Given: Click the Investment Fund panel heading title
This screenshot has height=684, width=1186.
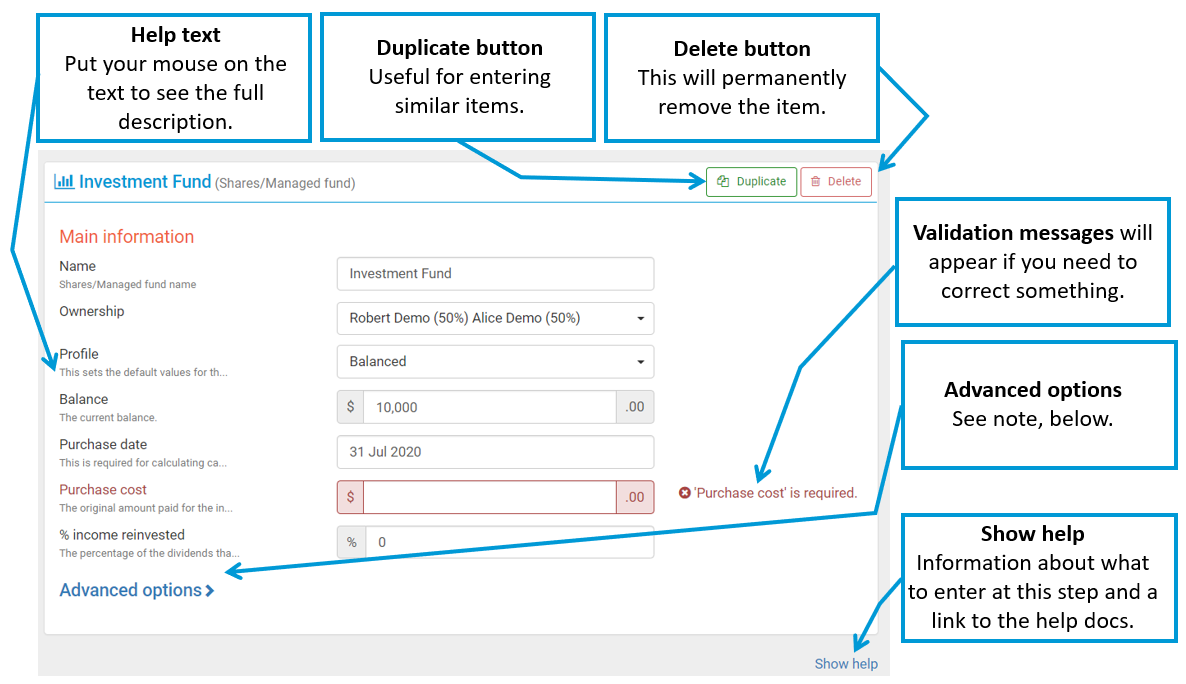Looking at the screenshot, I should point(145,182).
